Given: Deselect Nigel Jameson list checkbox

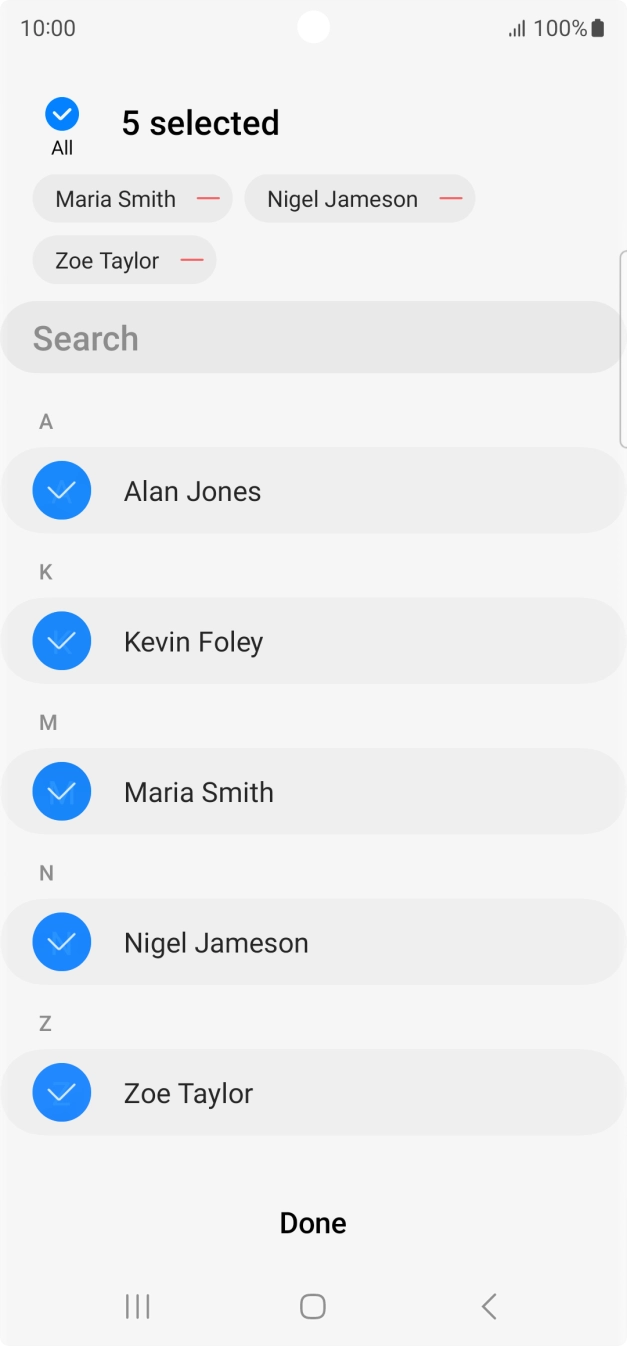Looking at the screenshot, I should (x=62, y=942).
